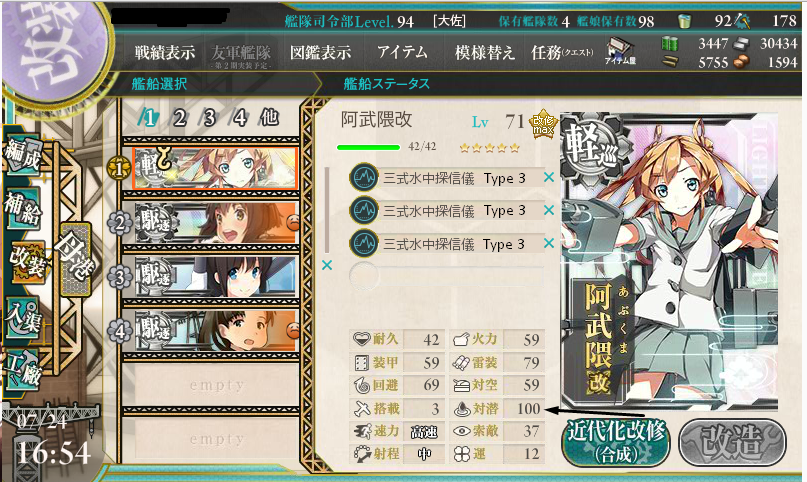The image size is (807, 482).
Task: Click 近代化改修 modernization button
Action: (x=617, y=442)
